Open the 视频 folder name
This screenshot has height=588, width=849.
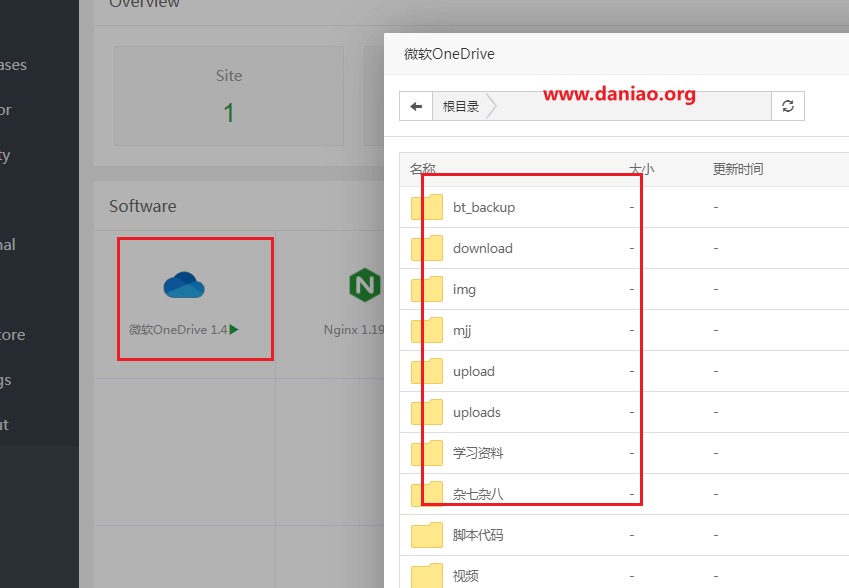point(466,576)
